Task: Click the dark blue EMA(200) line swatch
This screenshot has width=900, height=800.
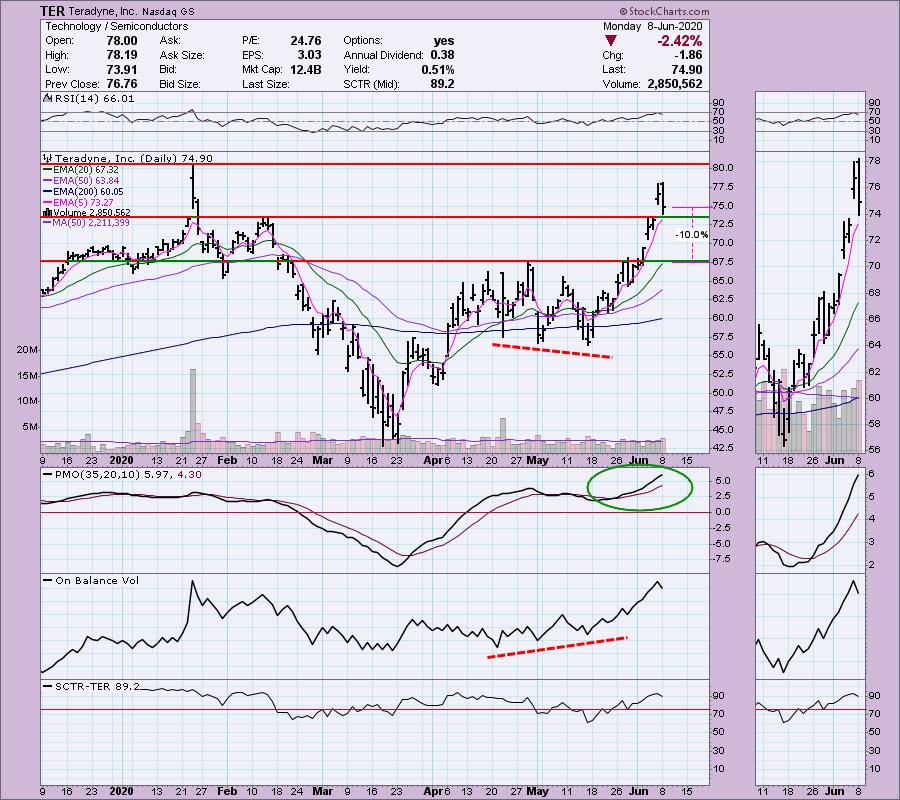Action: (x=47, y=192)
